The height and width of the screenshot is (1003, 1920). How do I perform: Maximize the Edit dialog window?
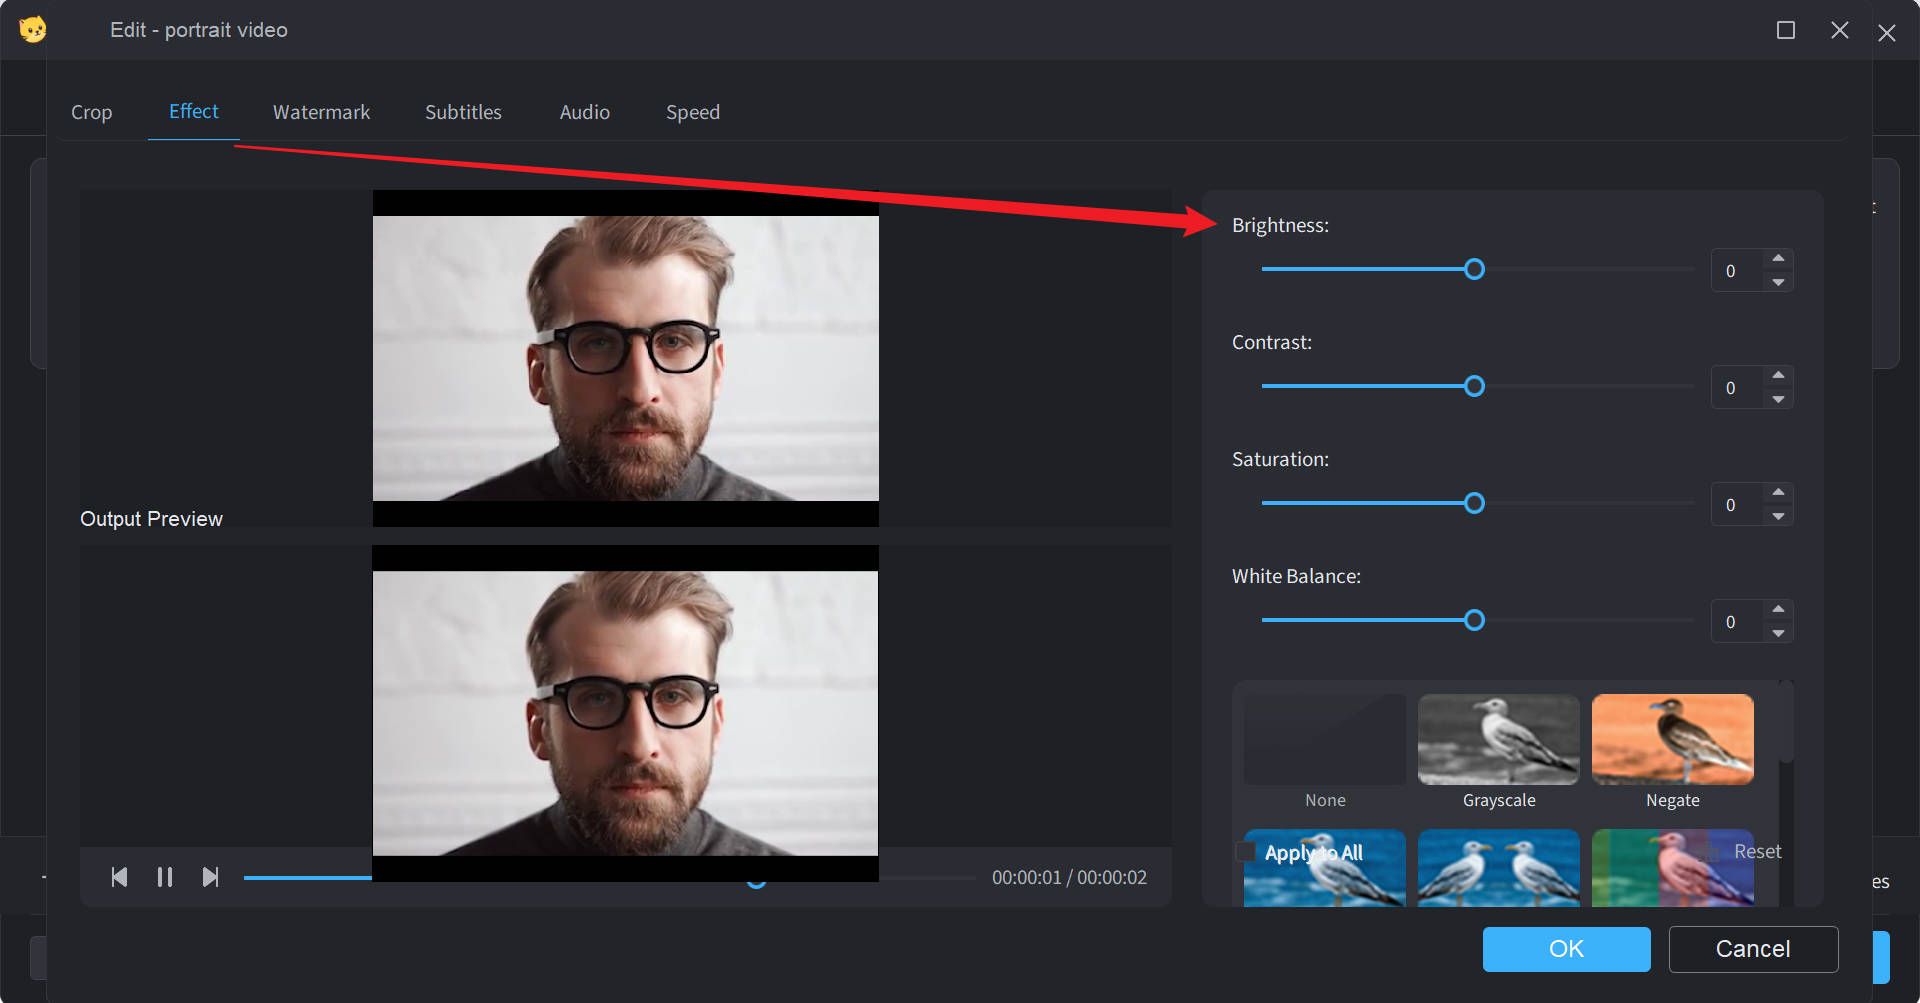pyautogui.click(x=1785, y=30)
